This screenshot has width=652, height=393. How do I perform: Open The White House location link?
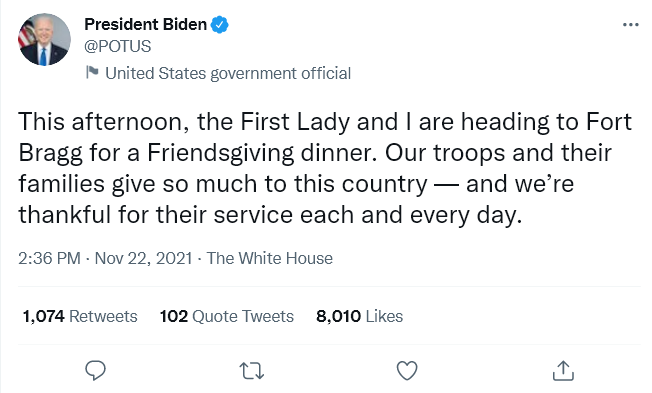click(269, 258)
